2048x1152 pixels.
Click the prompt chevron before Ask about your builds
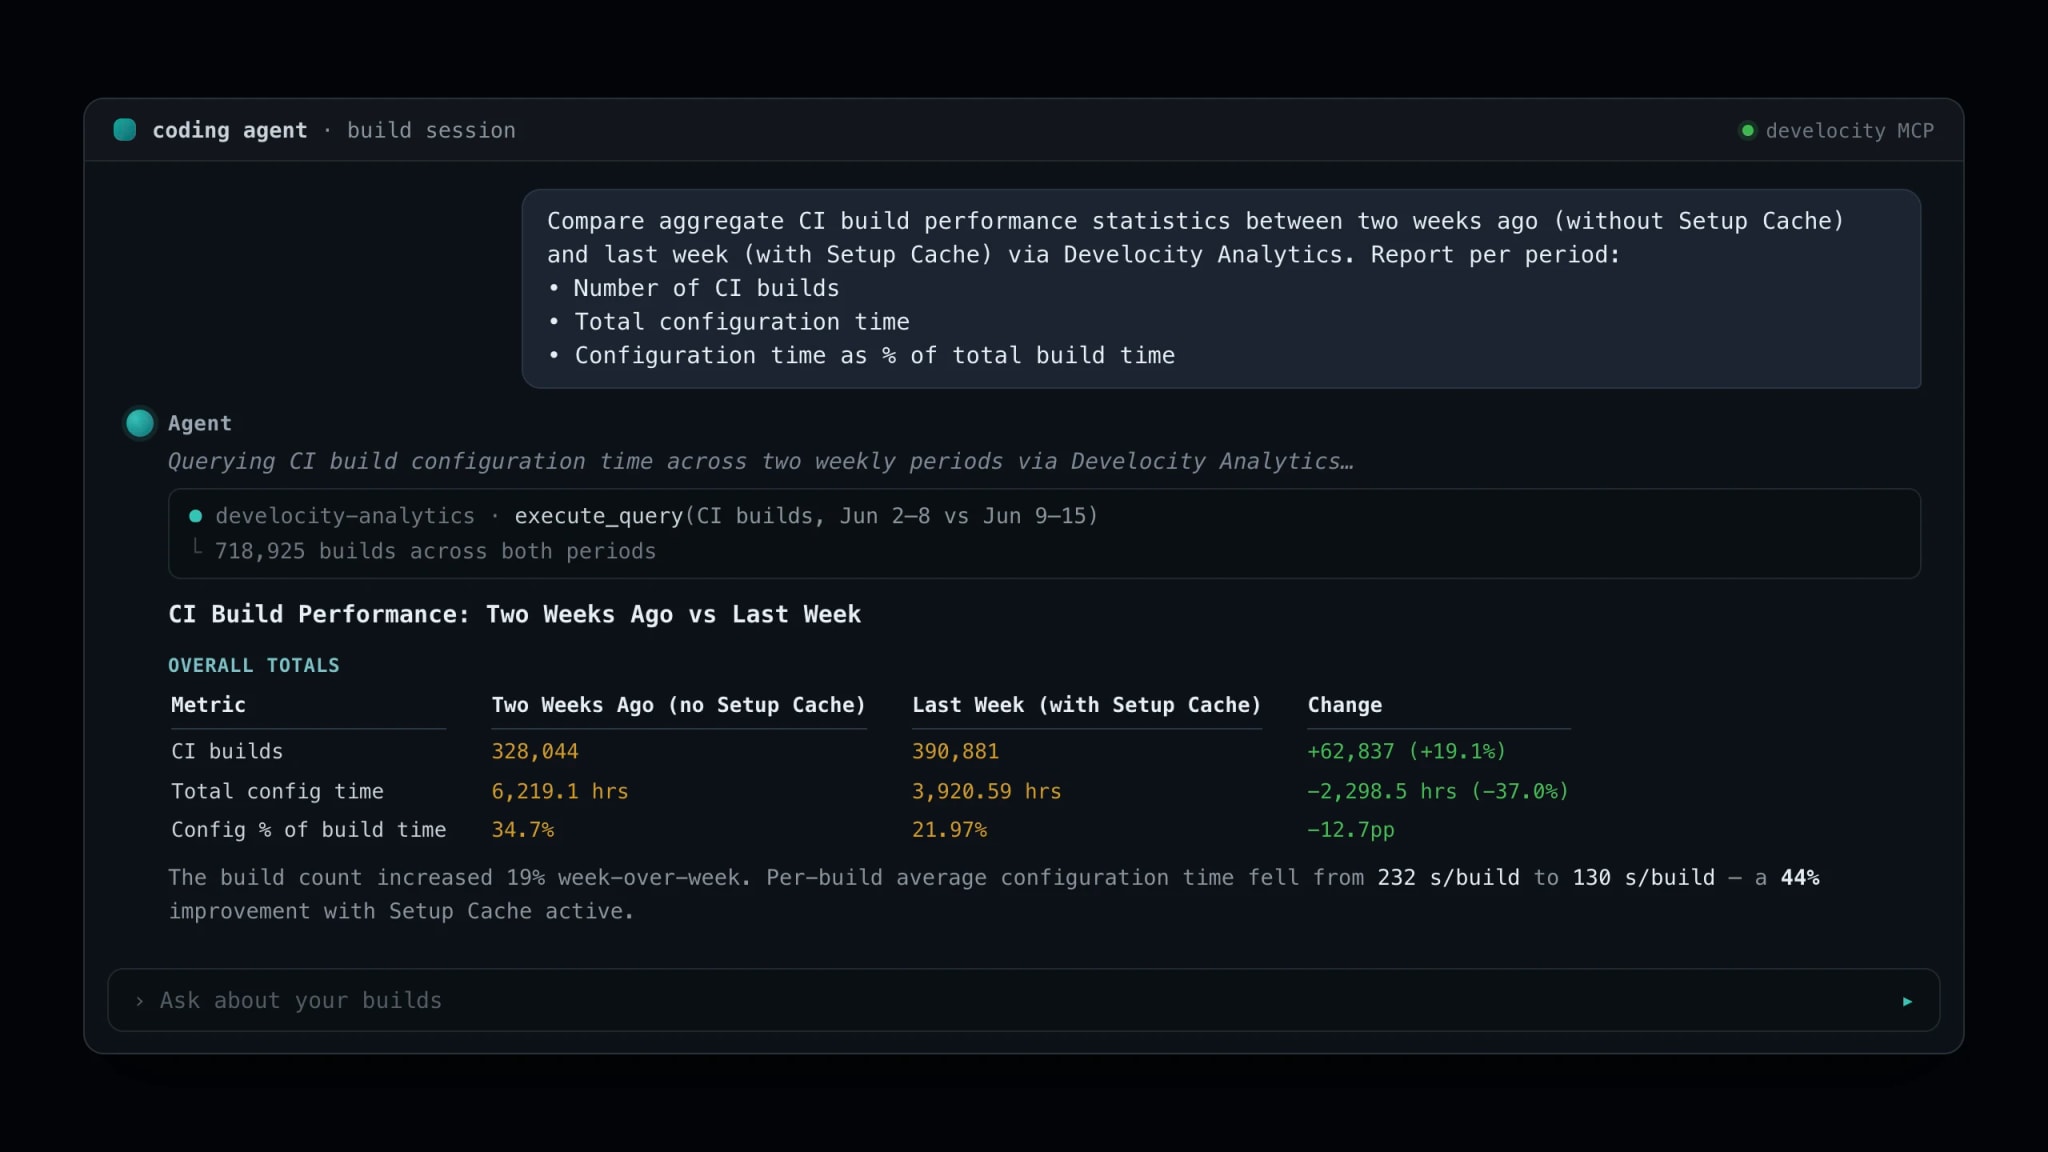coord(139,1001)
